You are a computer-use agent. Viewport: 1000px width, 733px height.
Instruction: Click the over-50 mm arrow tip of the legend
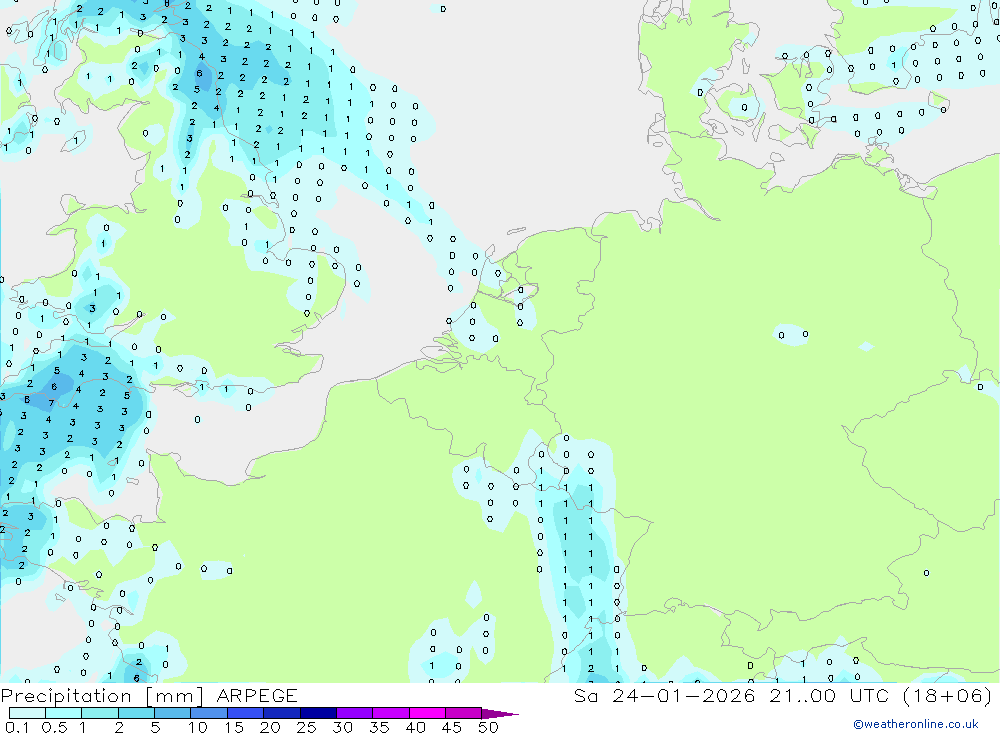500,714
